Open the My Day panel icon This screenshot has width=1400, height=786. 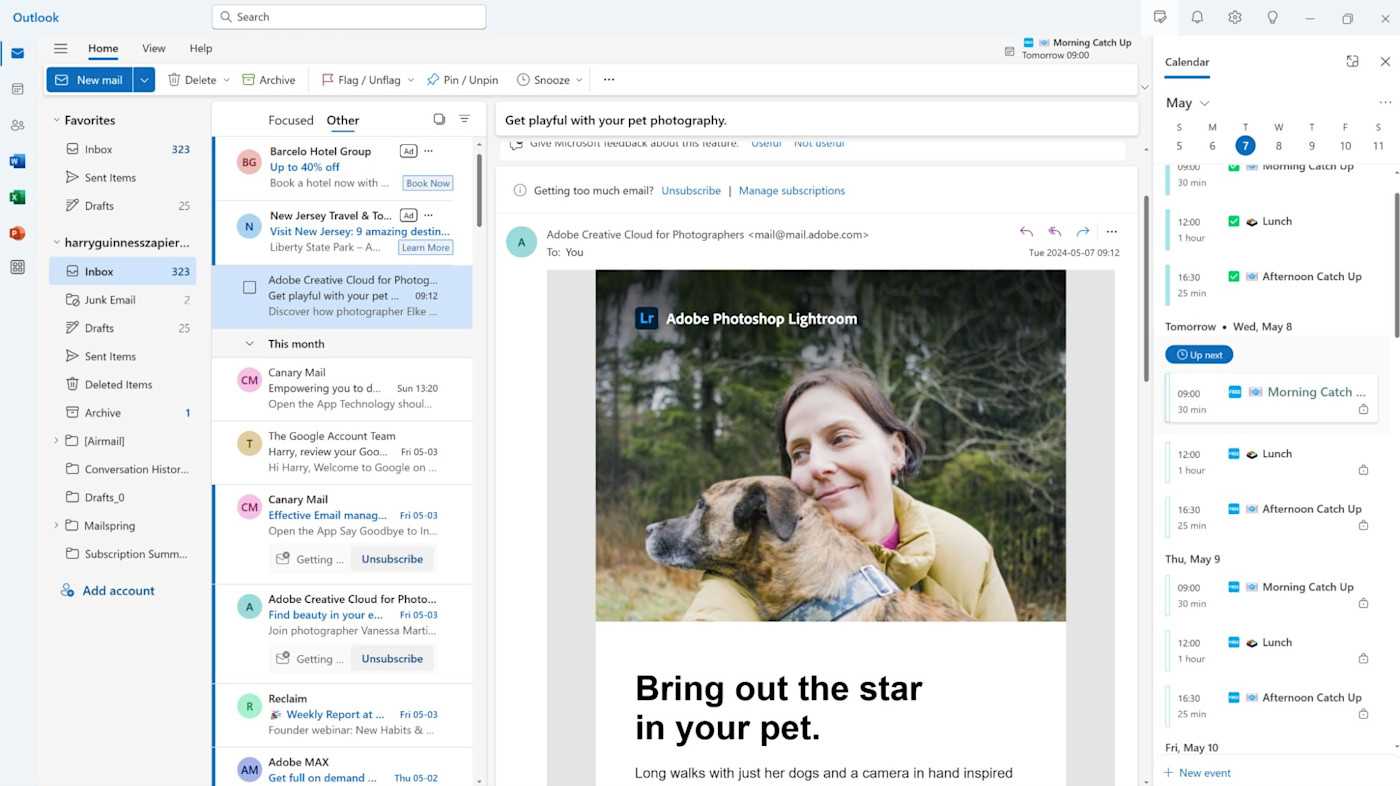[x=1160, y=17]
